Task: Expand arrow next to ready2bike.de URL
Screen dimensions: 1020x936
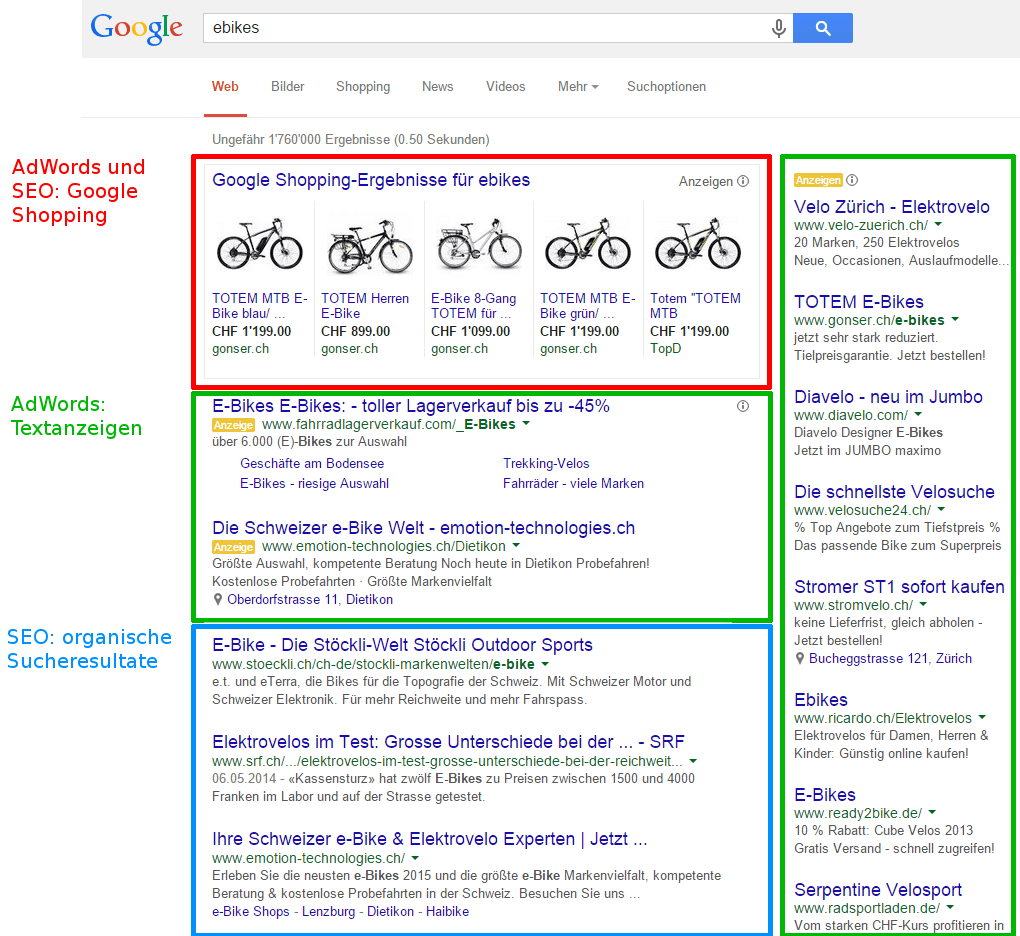Action: [x=932, y=812]
